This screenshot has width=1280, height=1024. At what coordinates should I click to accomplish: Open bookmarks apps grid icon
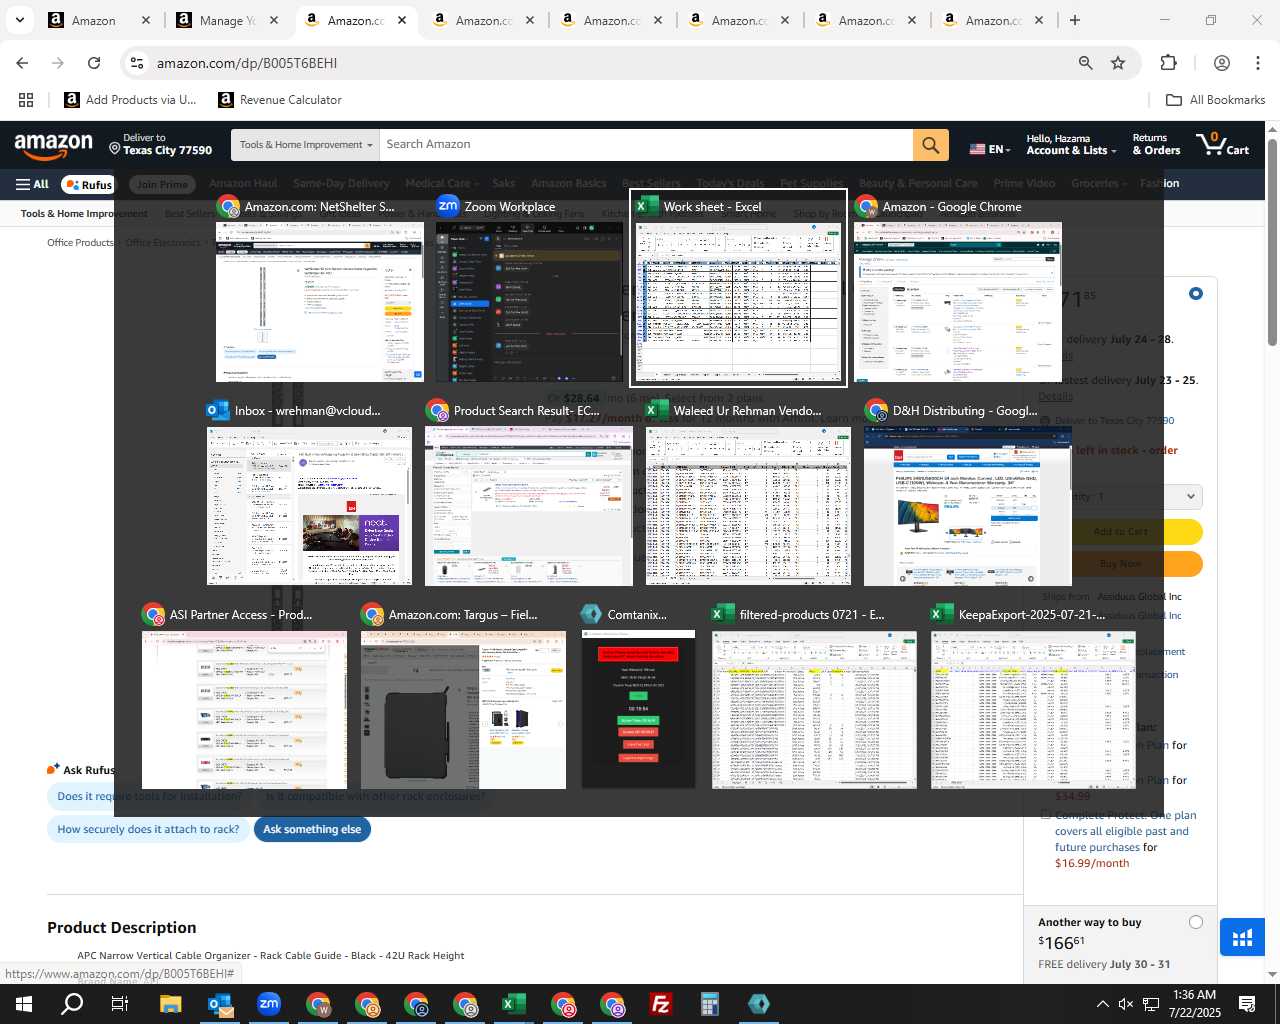pos(26,100)
